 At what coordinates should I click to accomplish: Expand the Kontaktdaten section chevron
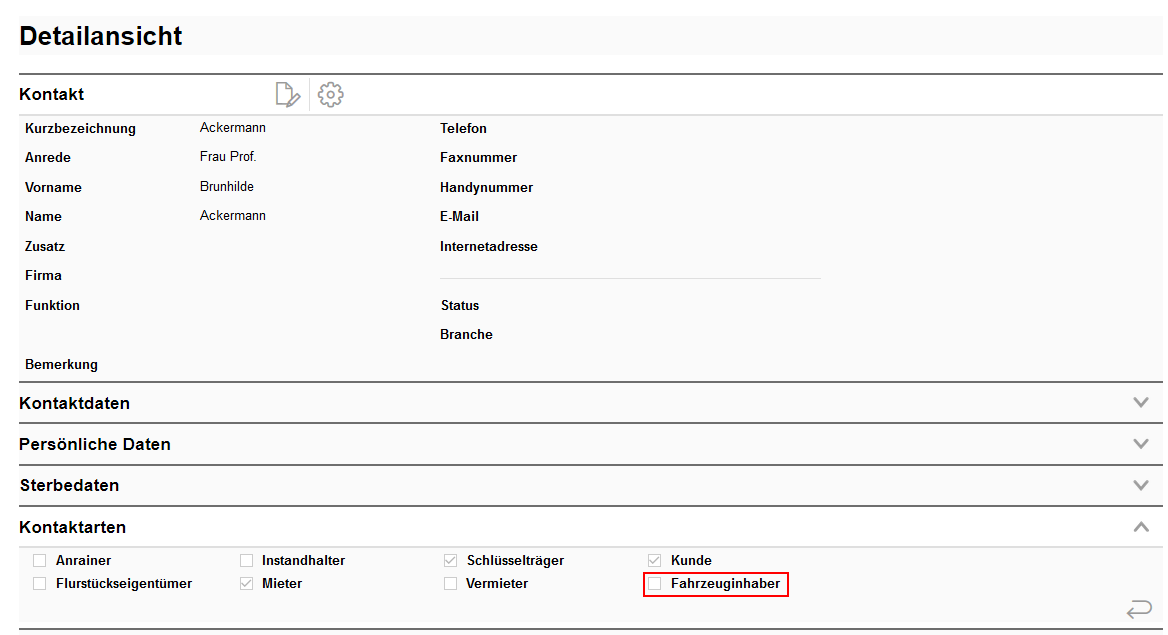[1141, 403]
